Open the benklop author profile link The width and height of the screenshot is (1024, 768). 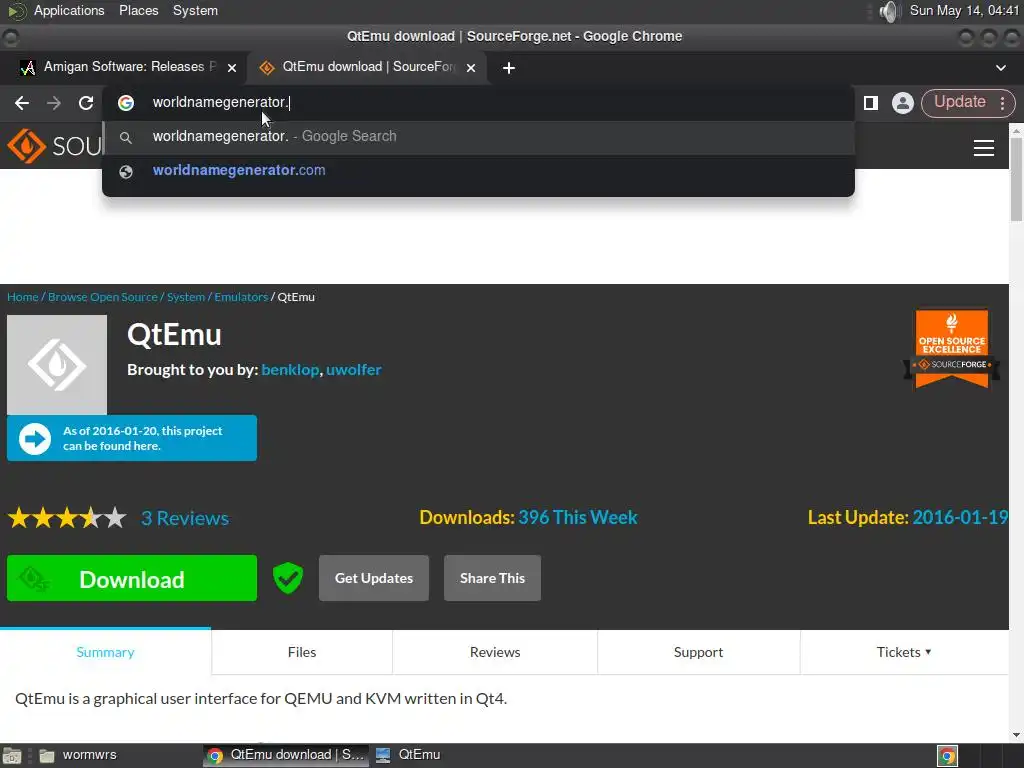coord(290,370)
